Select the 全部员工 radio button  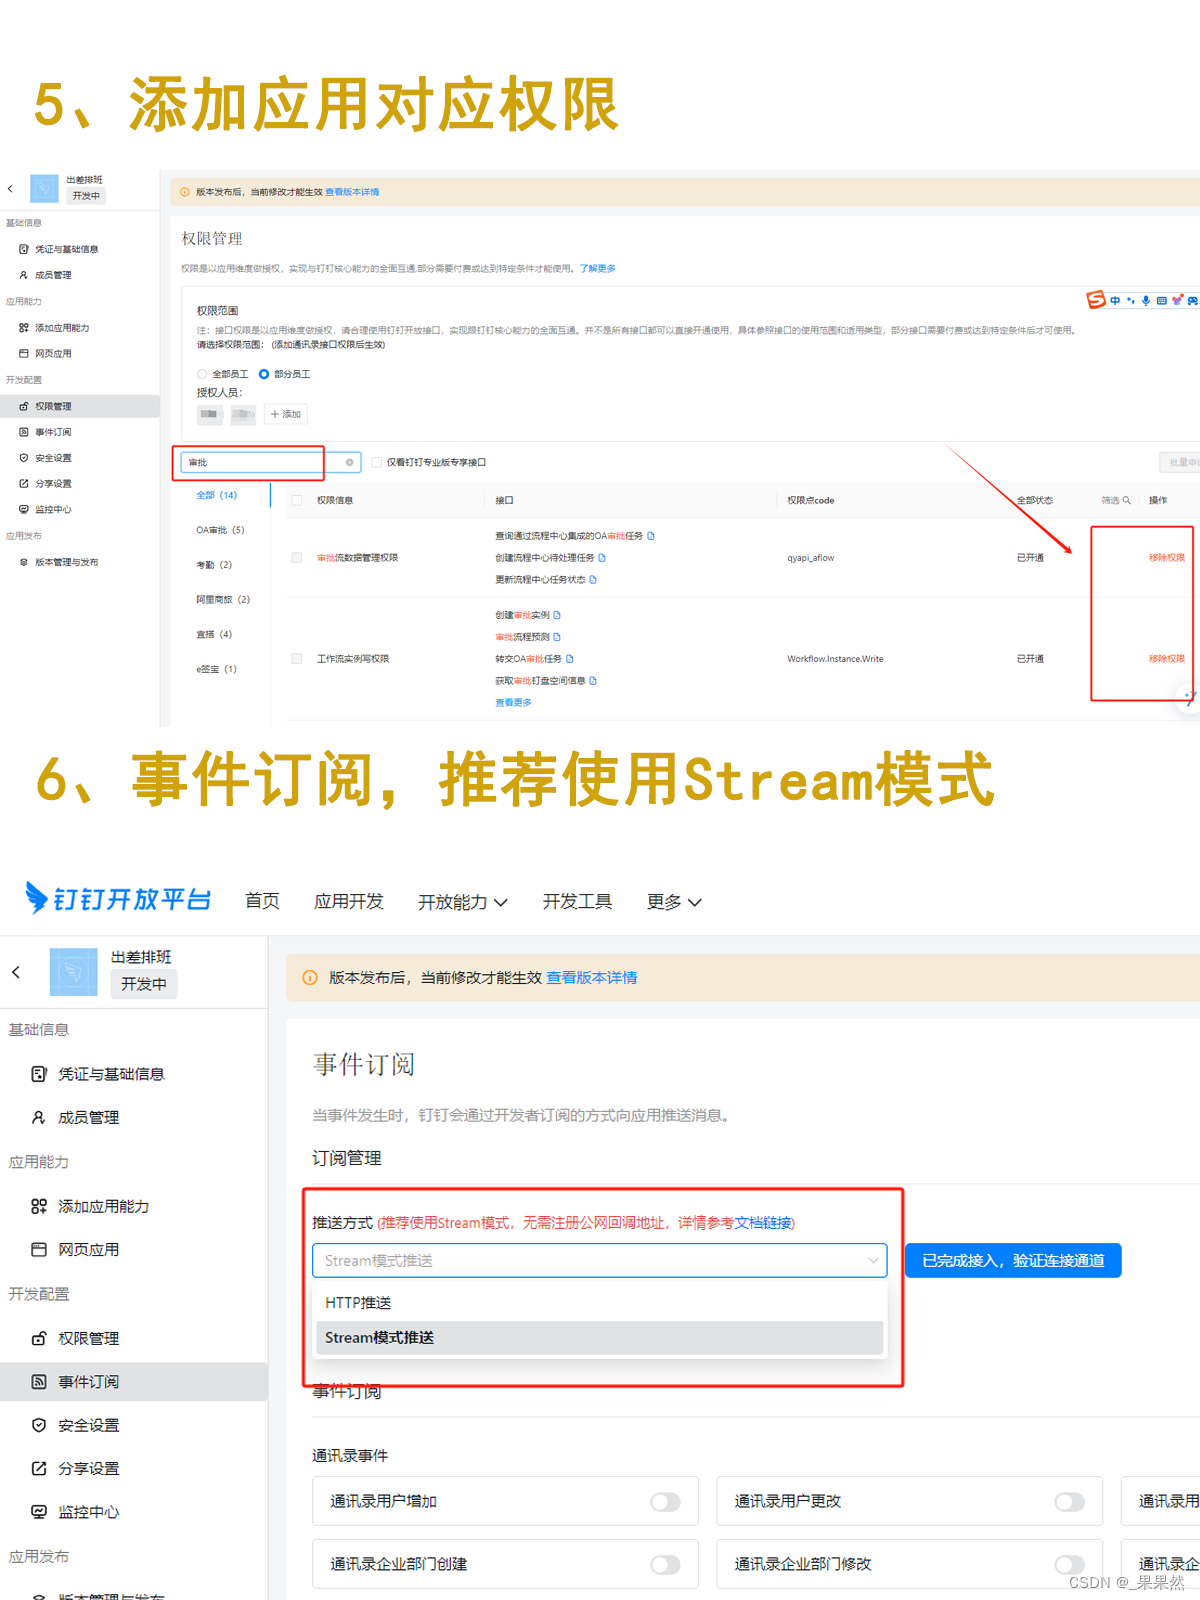(x=202, y=374)
